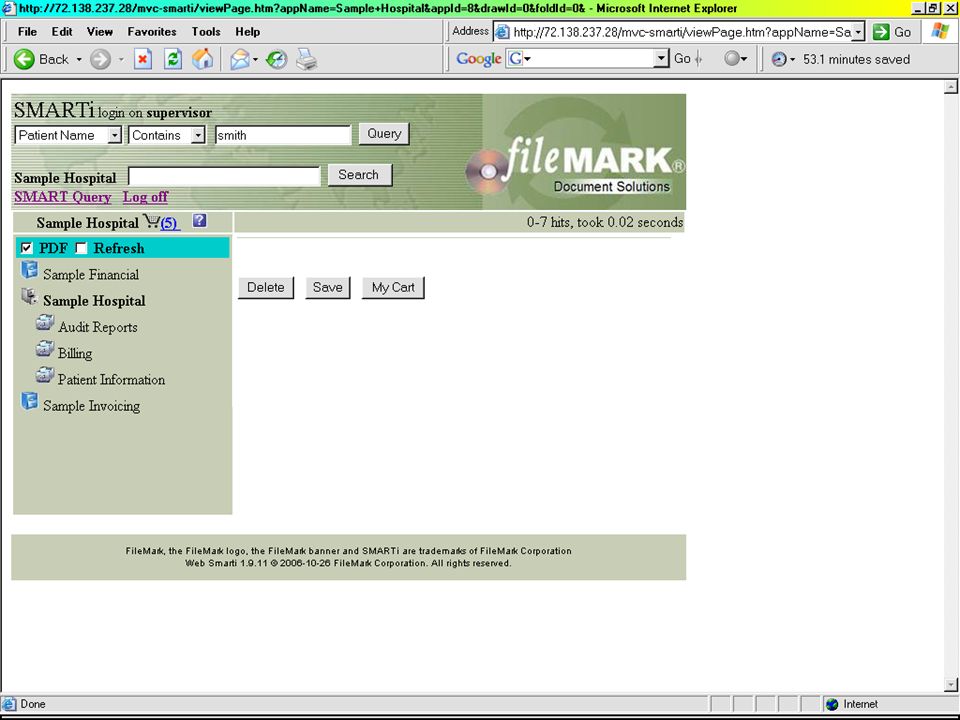Screen dimensions: 960x720
Task: Click the browser address URL field
Action: (681, 32)
